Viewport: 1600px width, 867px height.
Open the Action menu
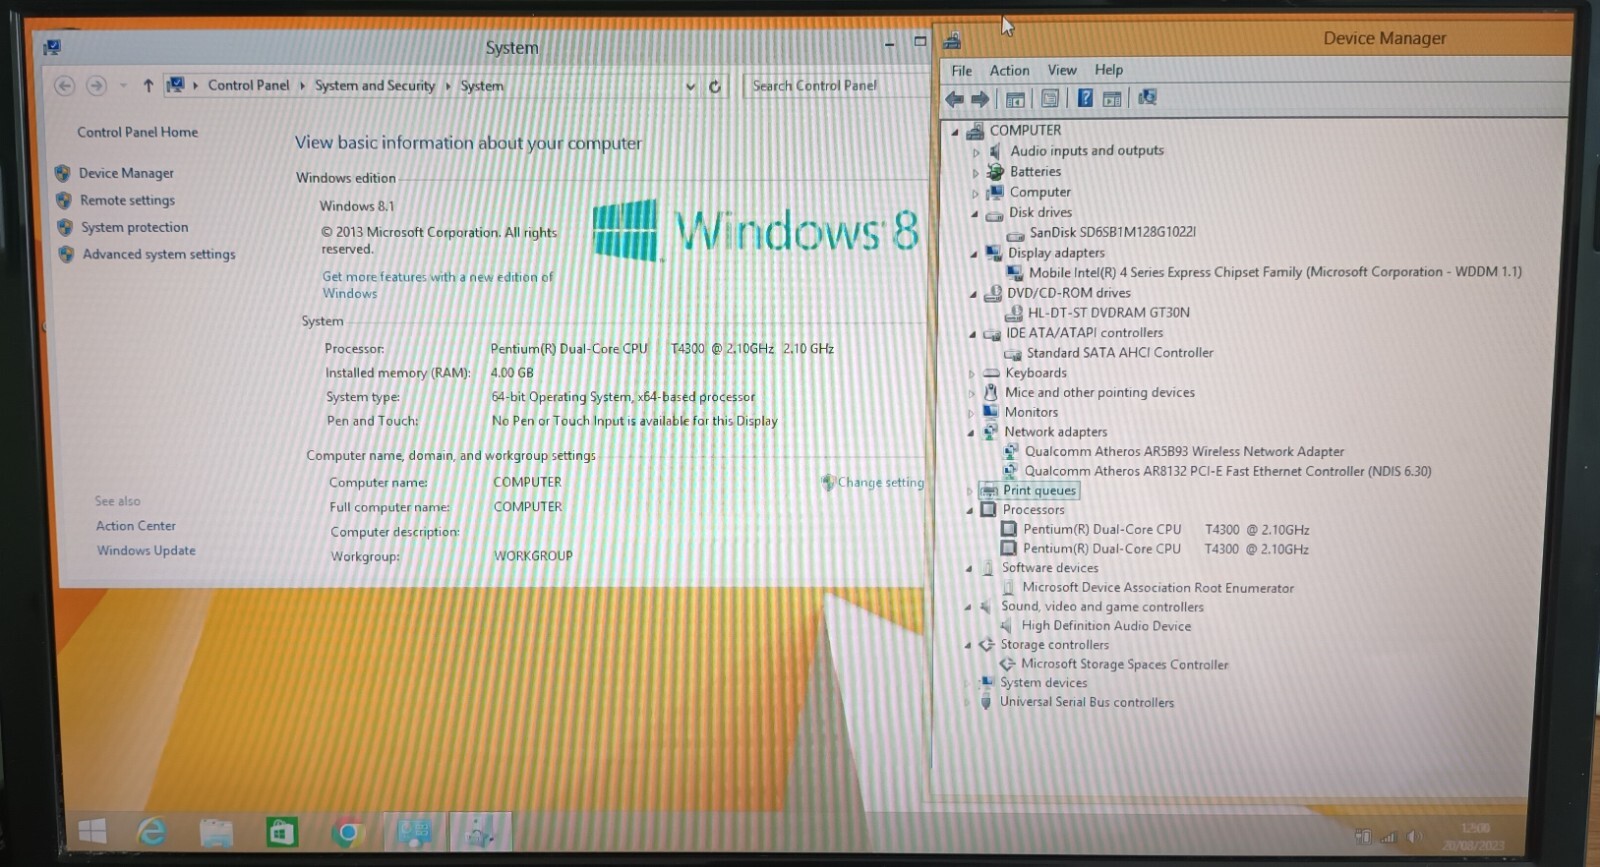[x=1009, y=71]
